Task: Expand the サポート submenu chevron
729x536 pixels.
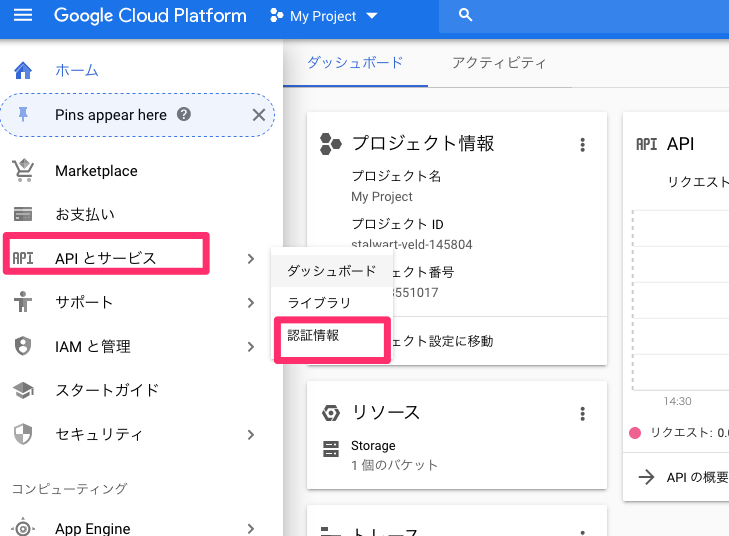Action: pos(251,303)
